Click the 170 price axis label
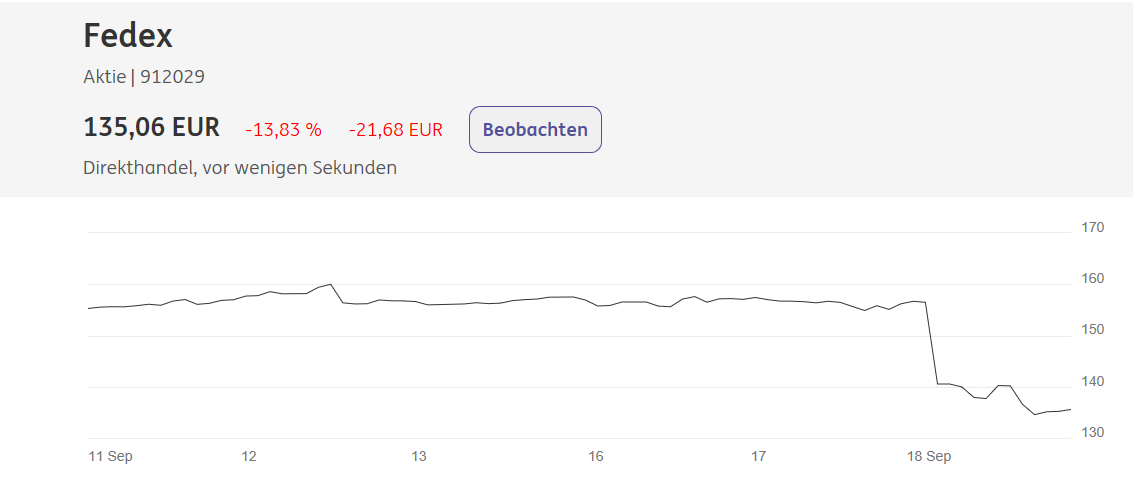The width and height of the screenshot is (1133, 481). [1092, 227]
